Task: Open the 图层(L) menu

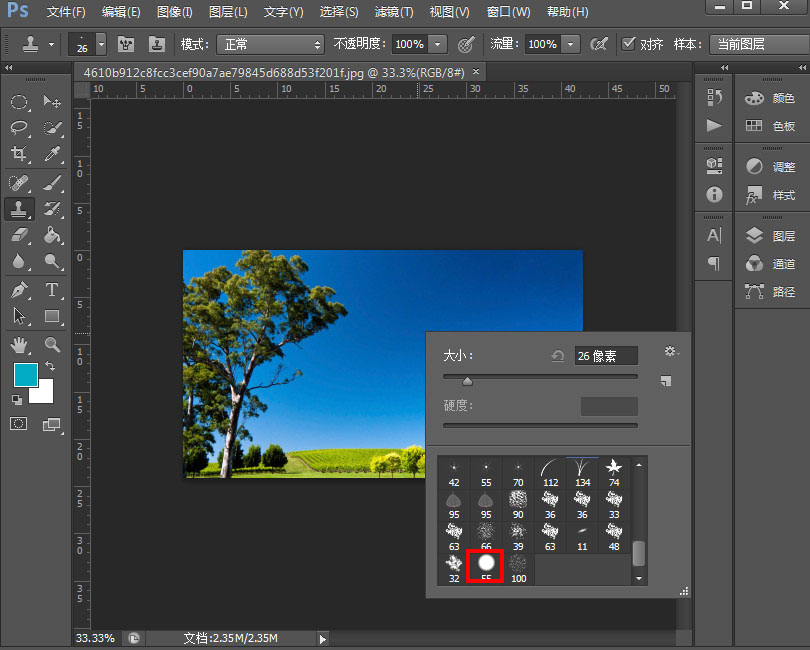Action: coord(228,11)
